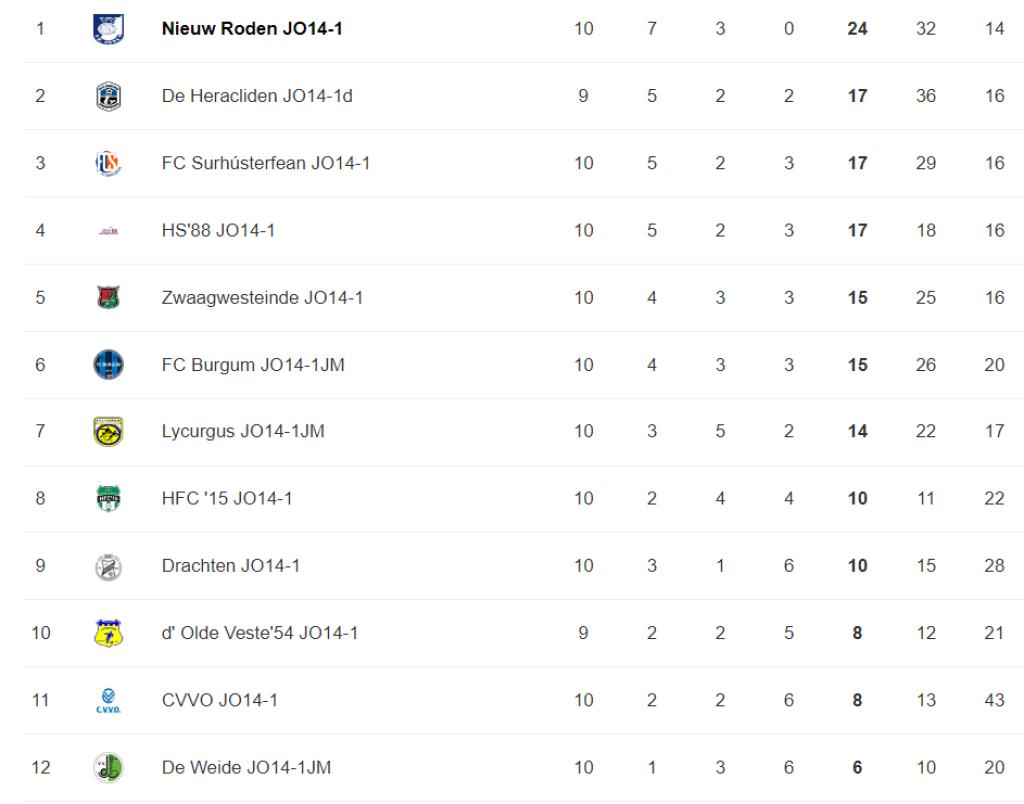Click the De Heracliden club crest
1024x804 pixels.
pyautogui.click(x=108, y=96)
